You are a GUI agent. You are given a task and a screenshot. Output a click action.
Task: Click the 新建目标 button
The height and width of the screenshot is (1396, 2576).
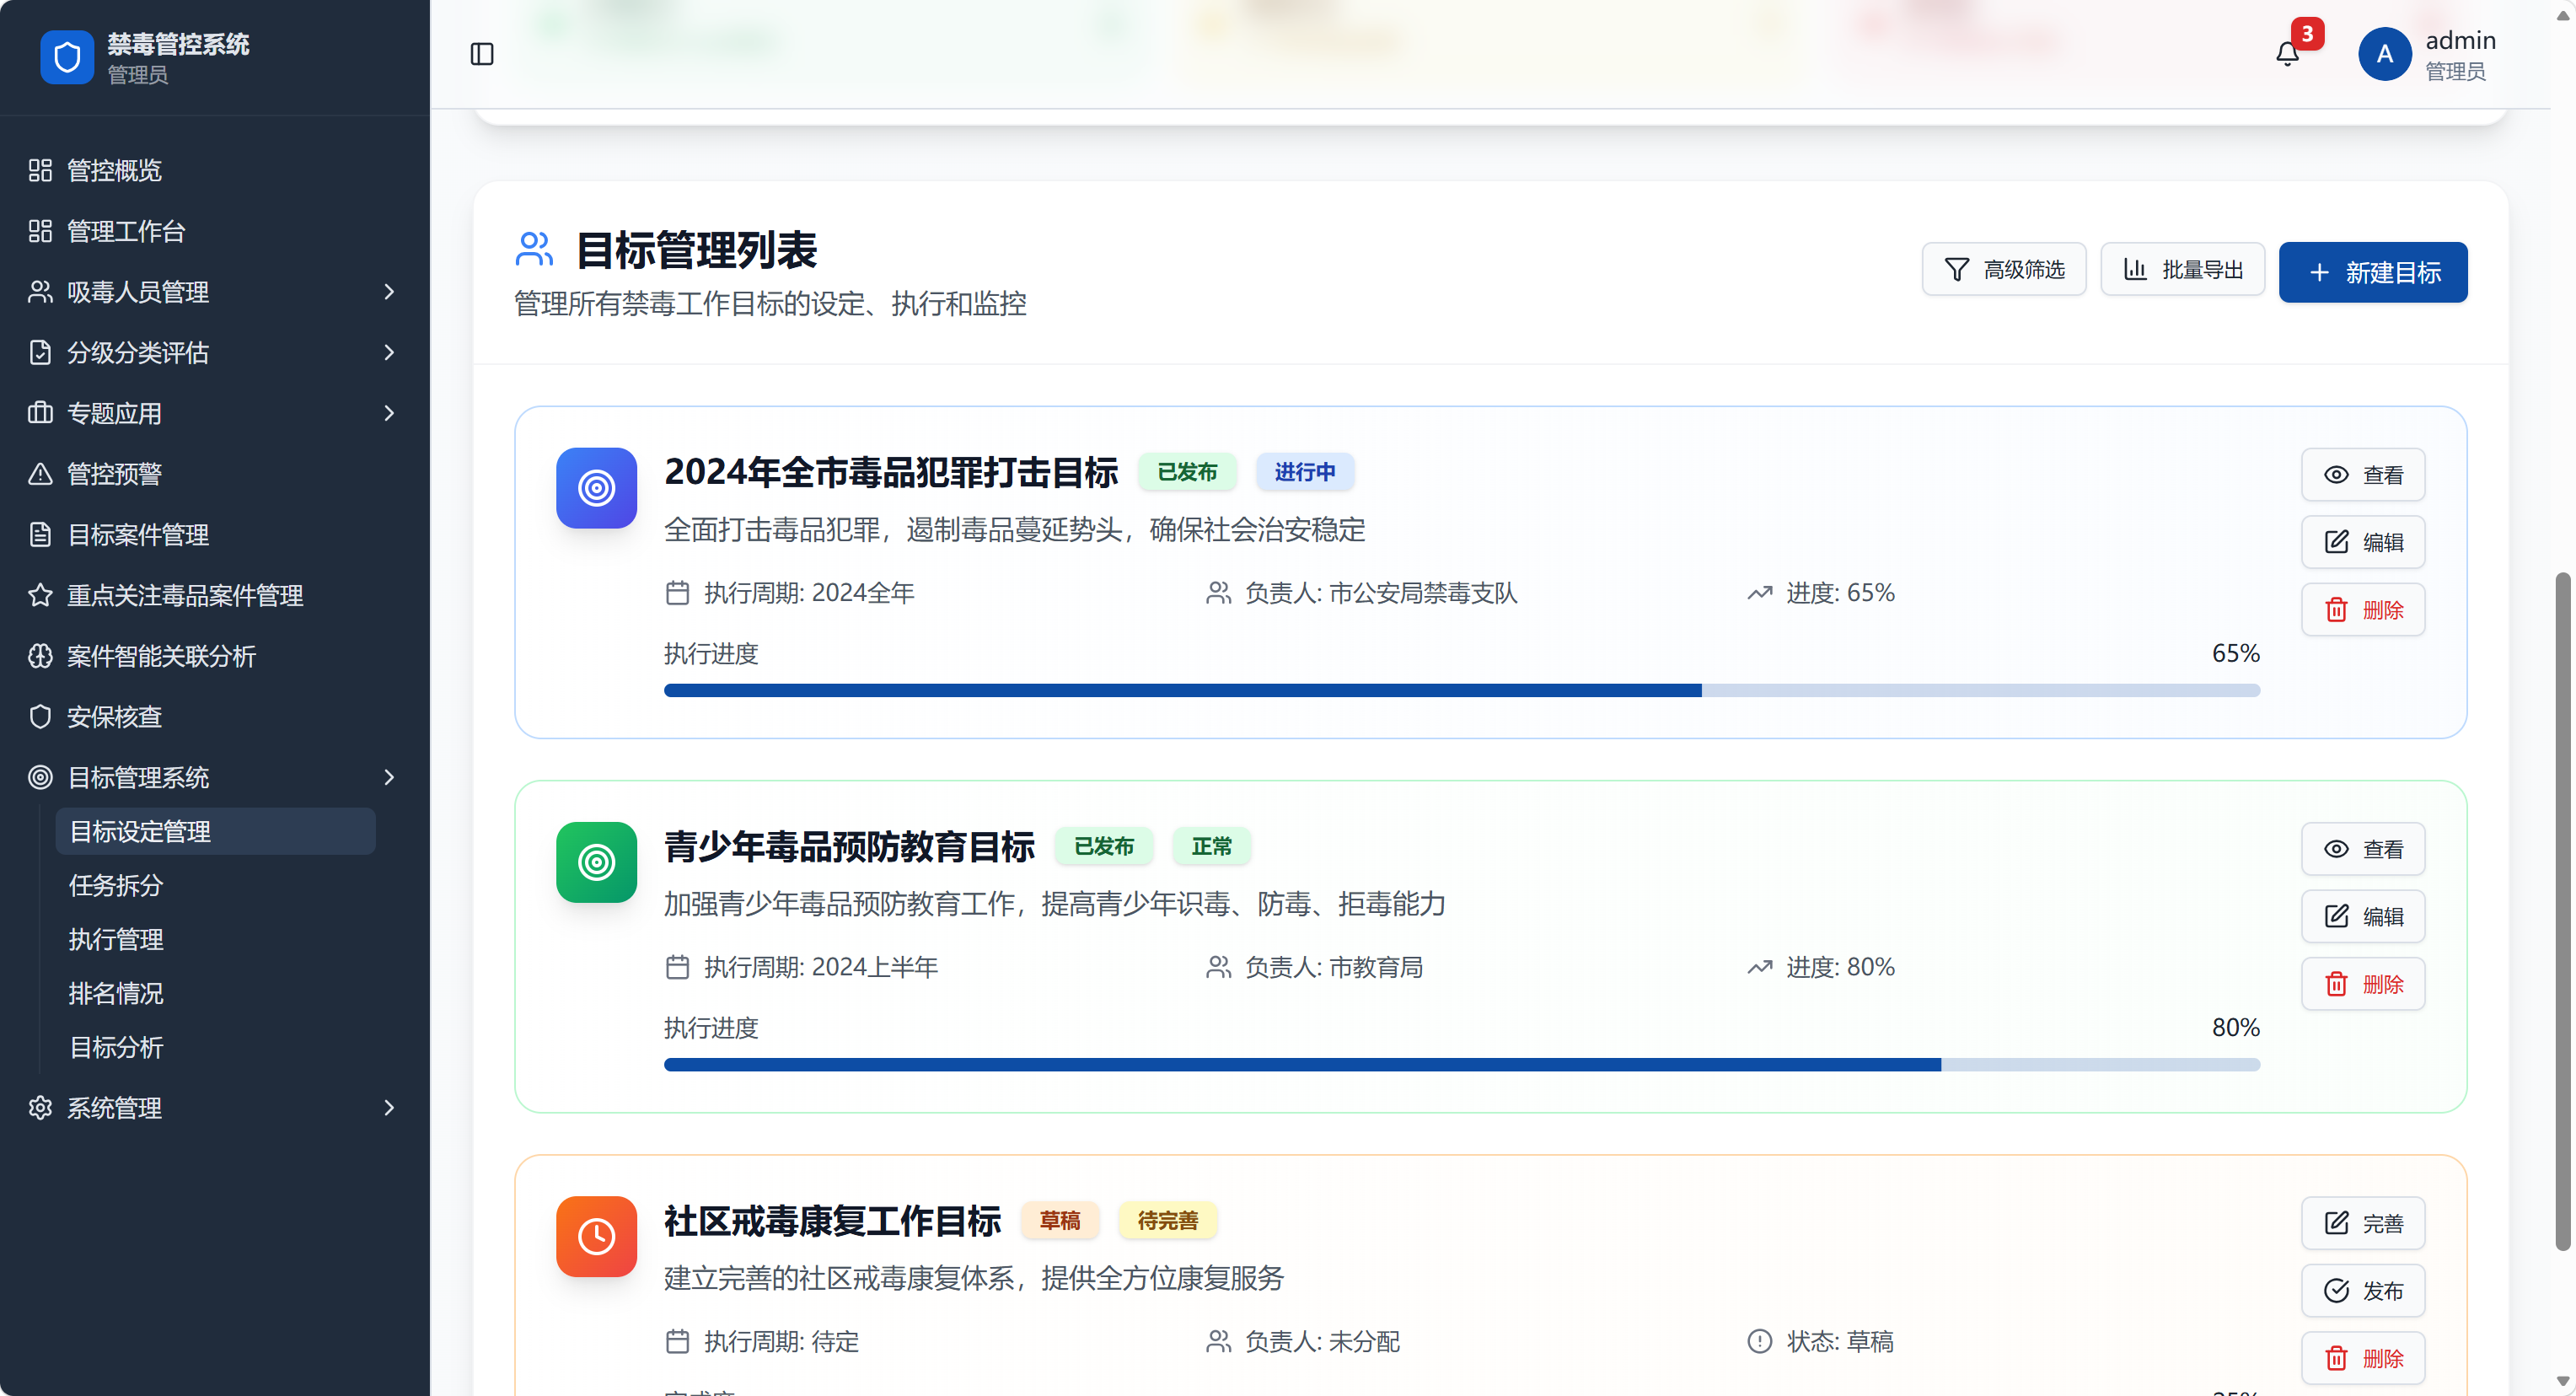click(x=2373, y=272)
